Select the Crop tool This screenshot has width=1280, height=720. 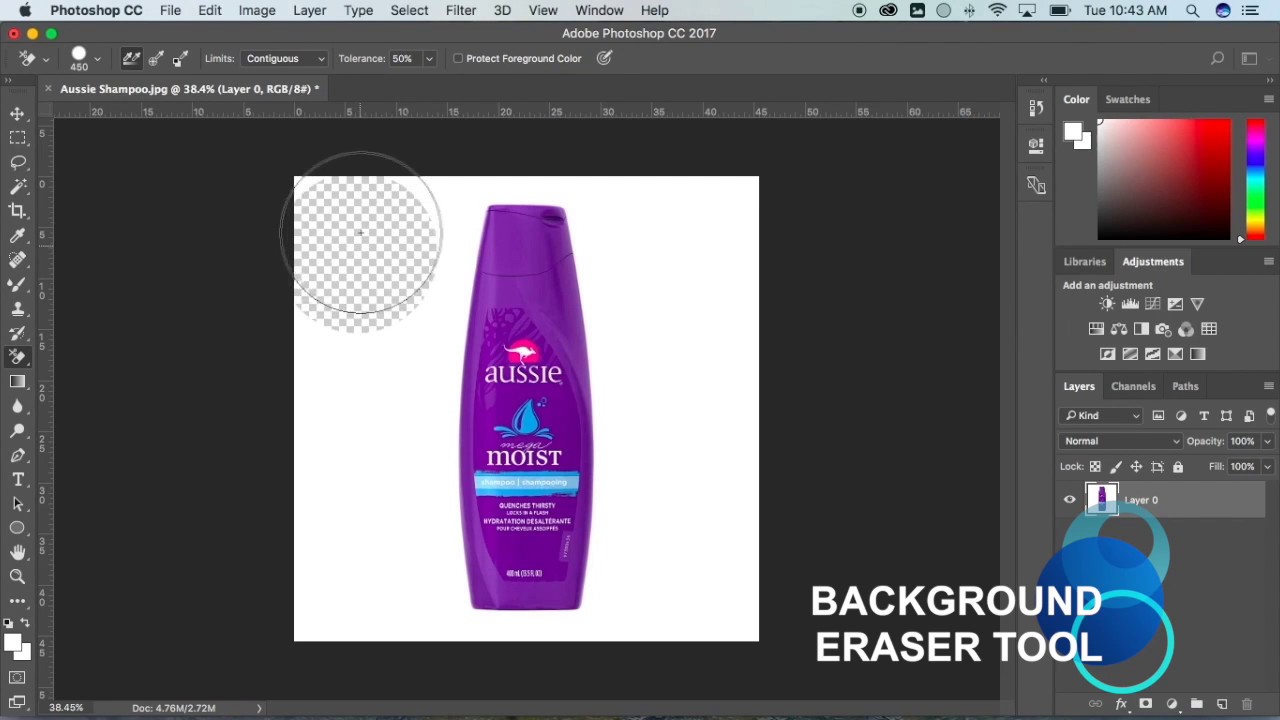coord(18,210)
